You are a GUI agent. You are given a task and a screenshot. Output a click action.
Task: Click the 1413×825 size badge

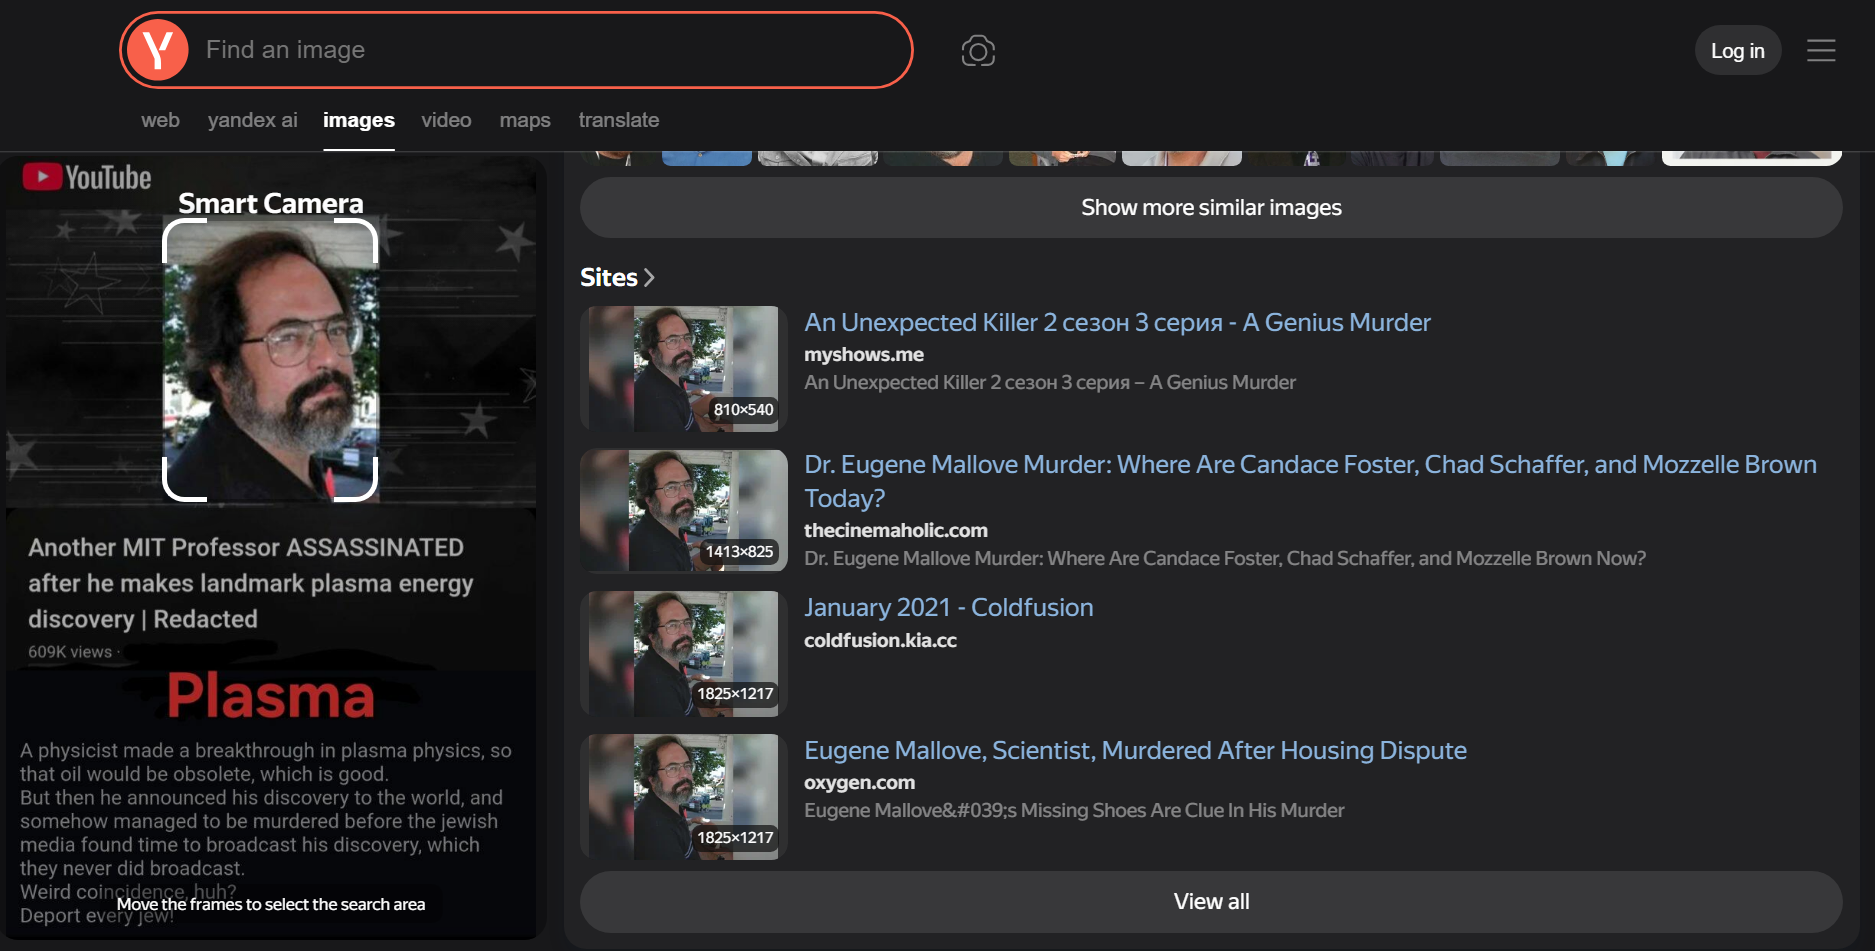point(739,552)
